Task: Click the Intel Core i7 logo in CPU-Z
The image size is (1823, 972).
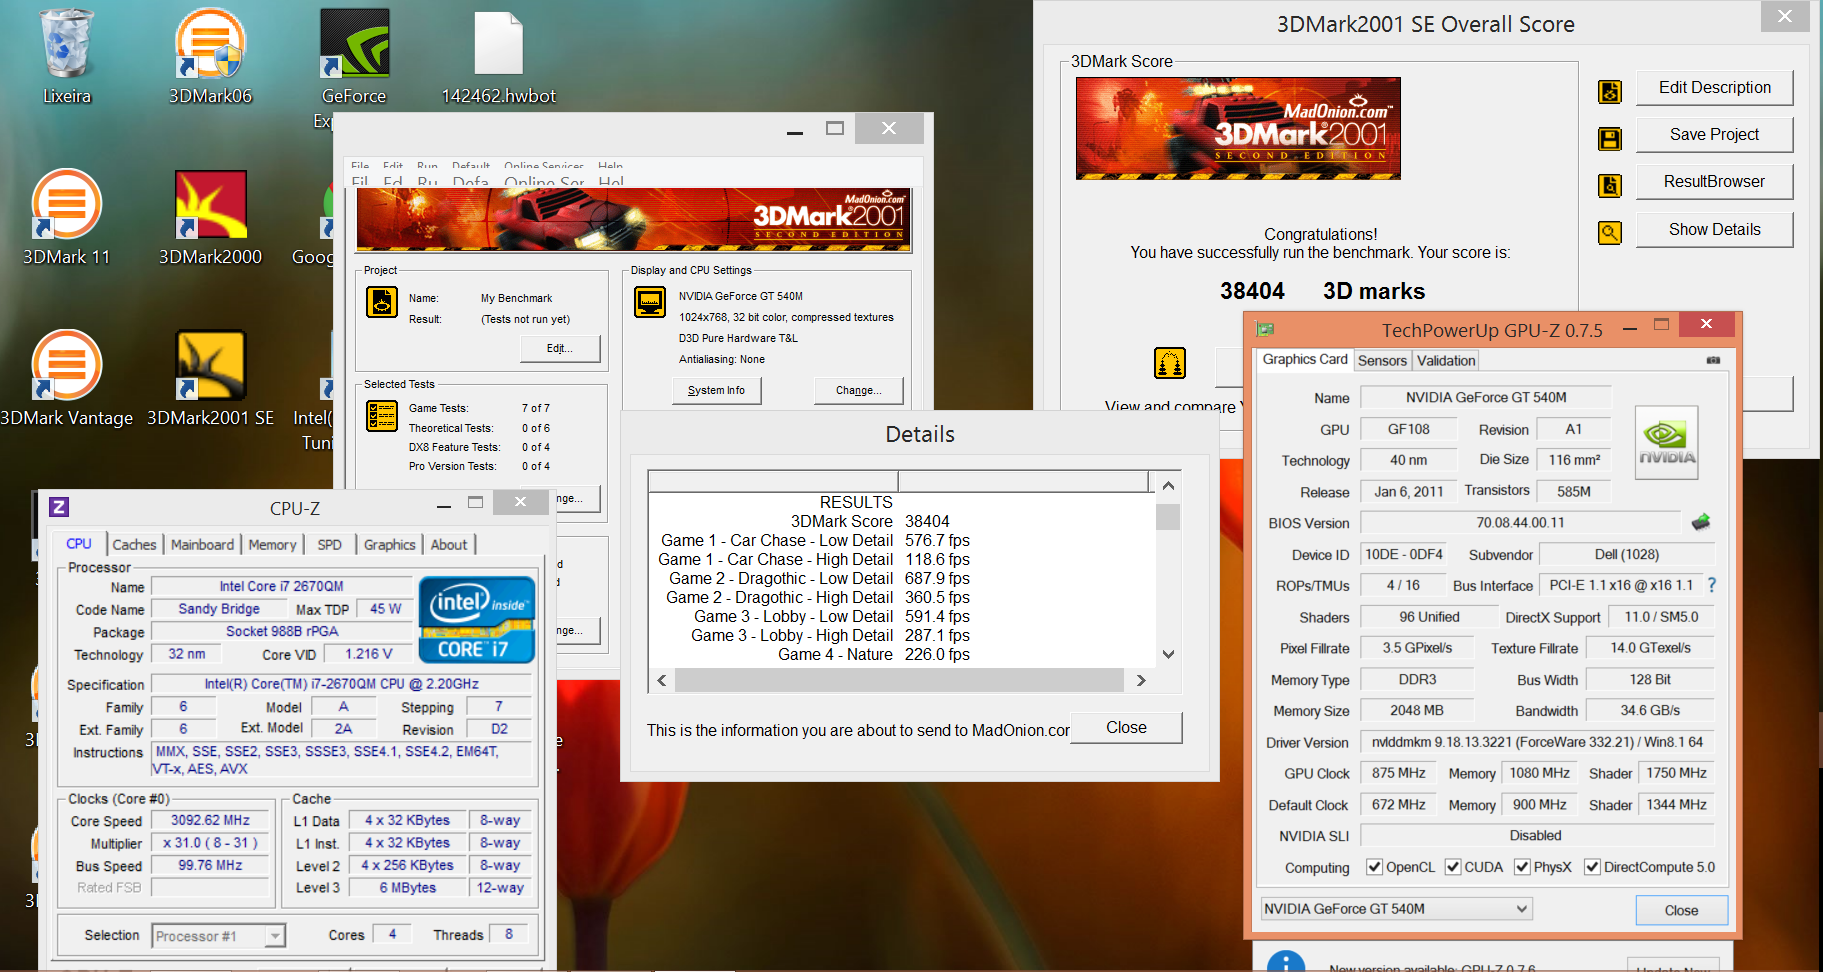Action: point(477,619)
